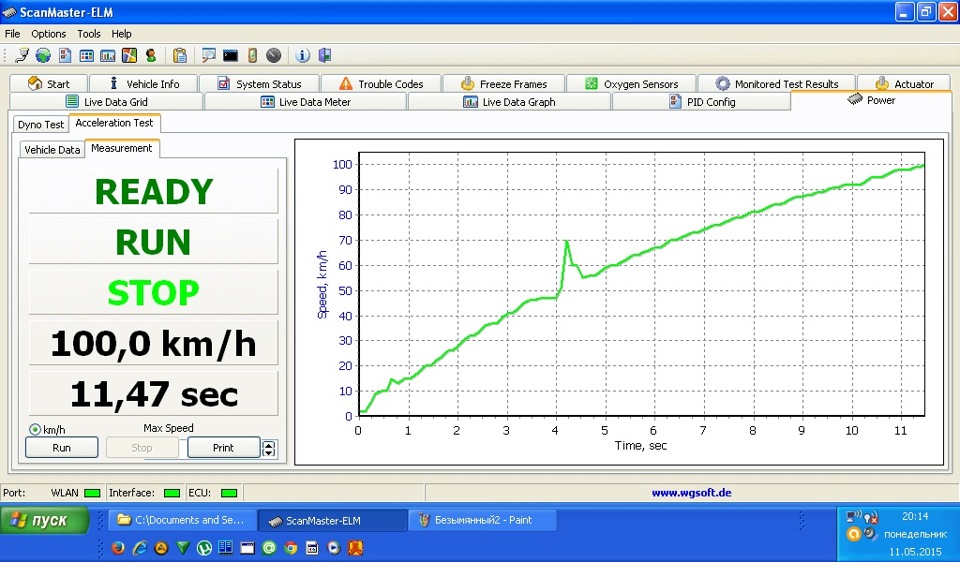
Task: Open the colored grid toolbar icon
Action: (x=86, y=56)
